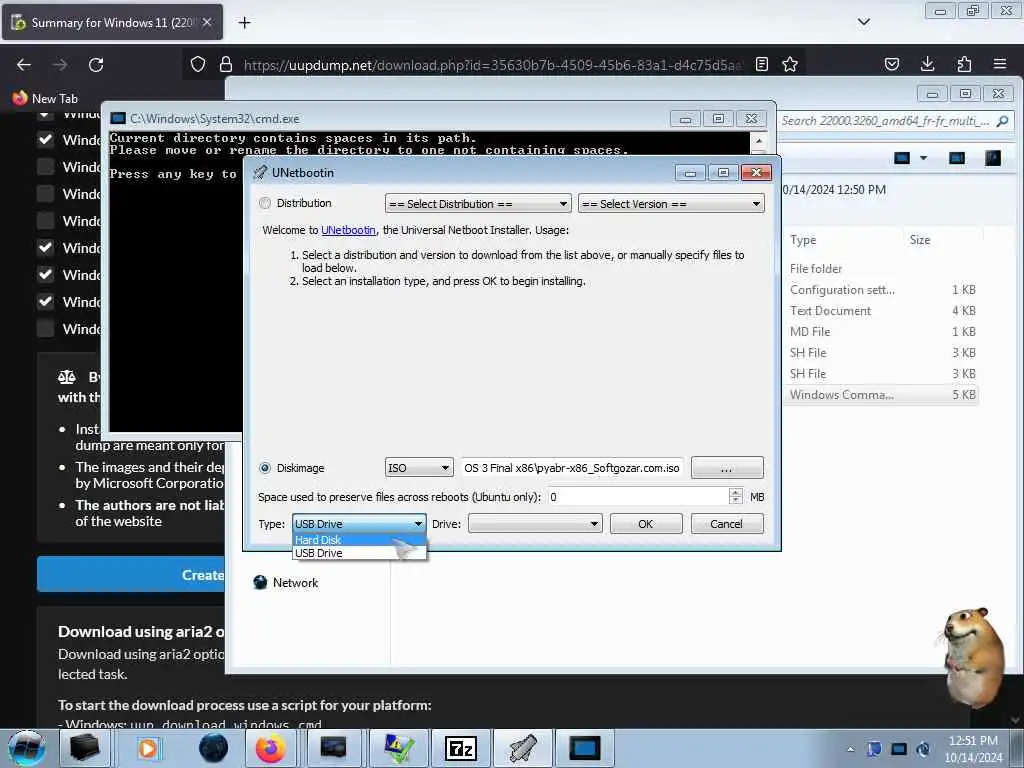
Task: Click Explorer change view icon
Action: [x=902, y=158]
